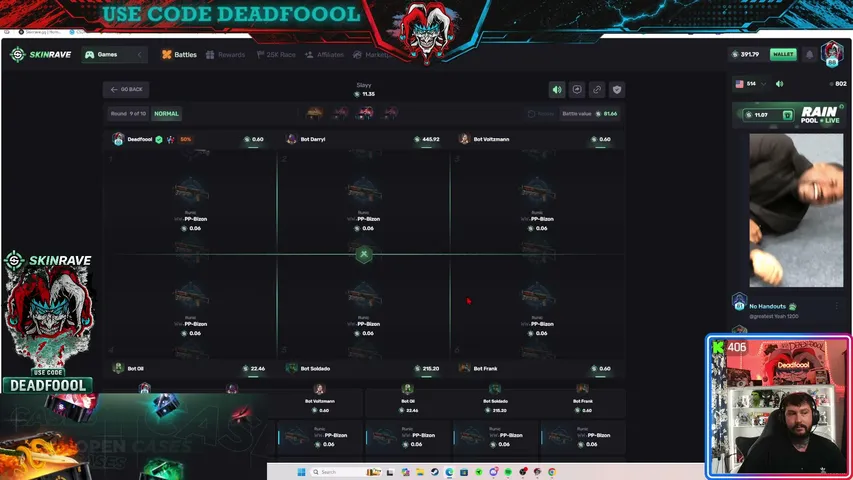Click the Bot Frank summary avatar in results row

pos(583,389)
